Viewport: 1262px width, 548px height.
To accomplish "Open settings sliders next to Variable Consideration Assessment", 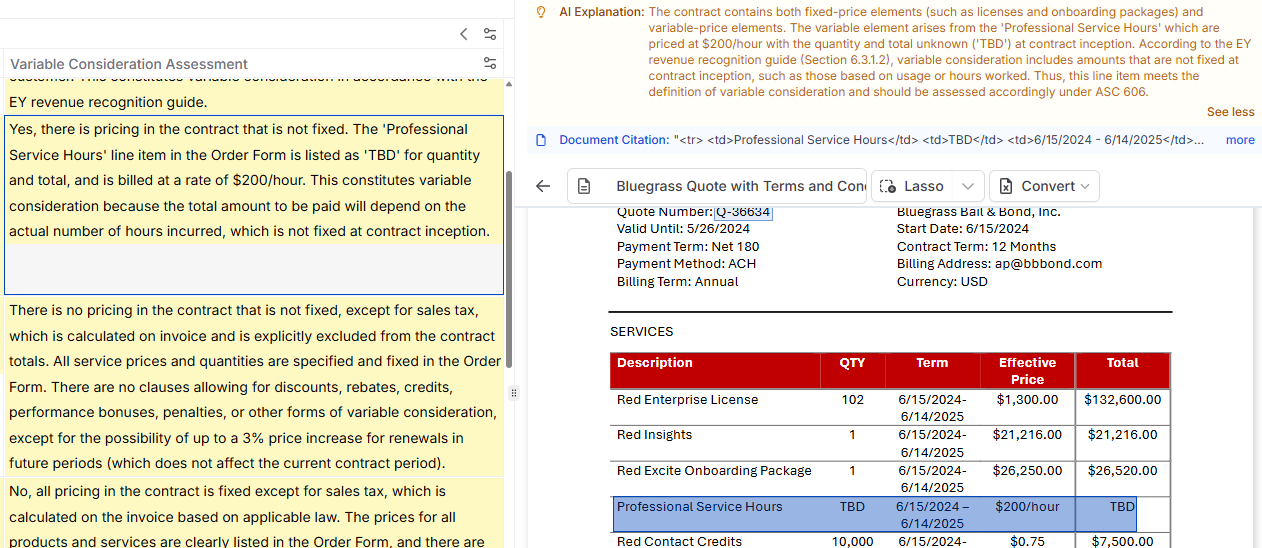I will point(490,63).
